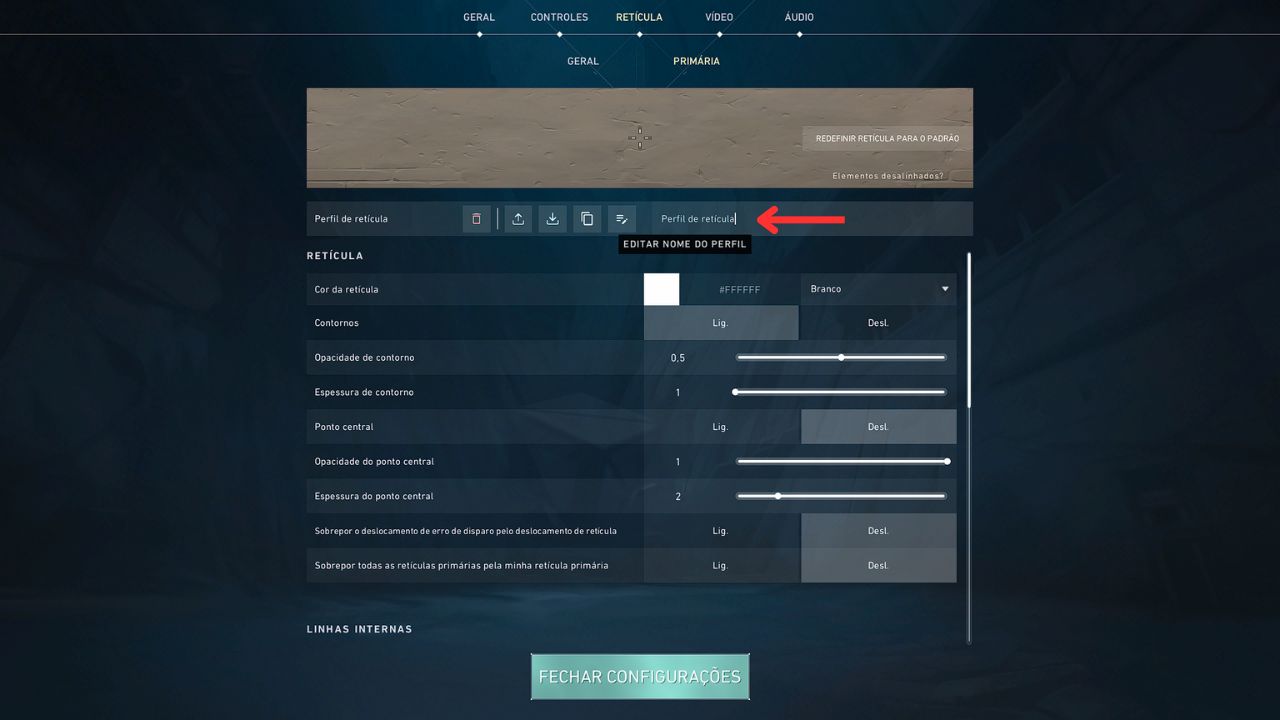Screen dimensions: 1280x720
Task: Duplicate the profile using the copy icon
Action: 587,218
